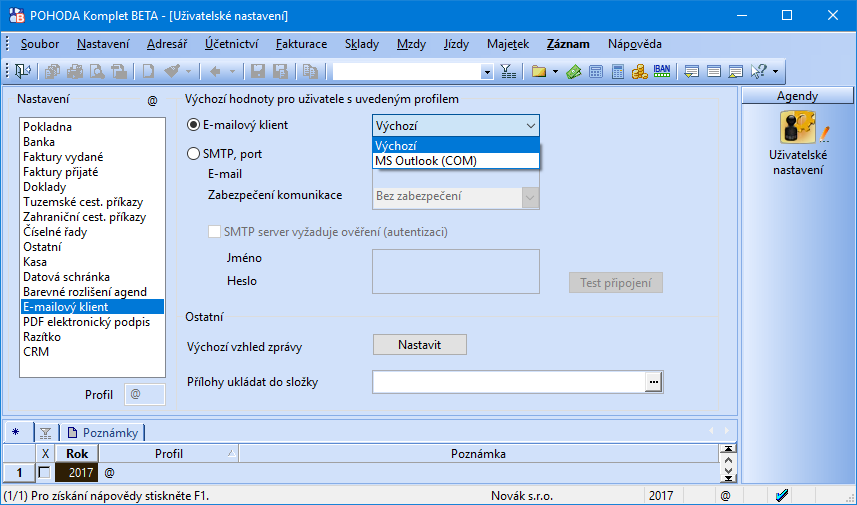Viewport: 857px width, 505px height.
Task: Open the calendar toolbar icon
Action: tap(596, 71)
